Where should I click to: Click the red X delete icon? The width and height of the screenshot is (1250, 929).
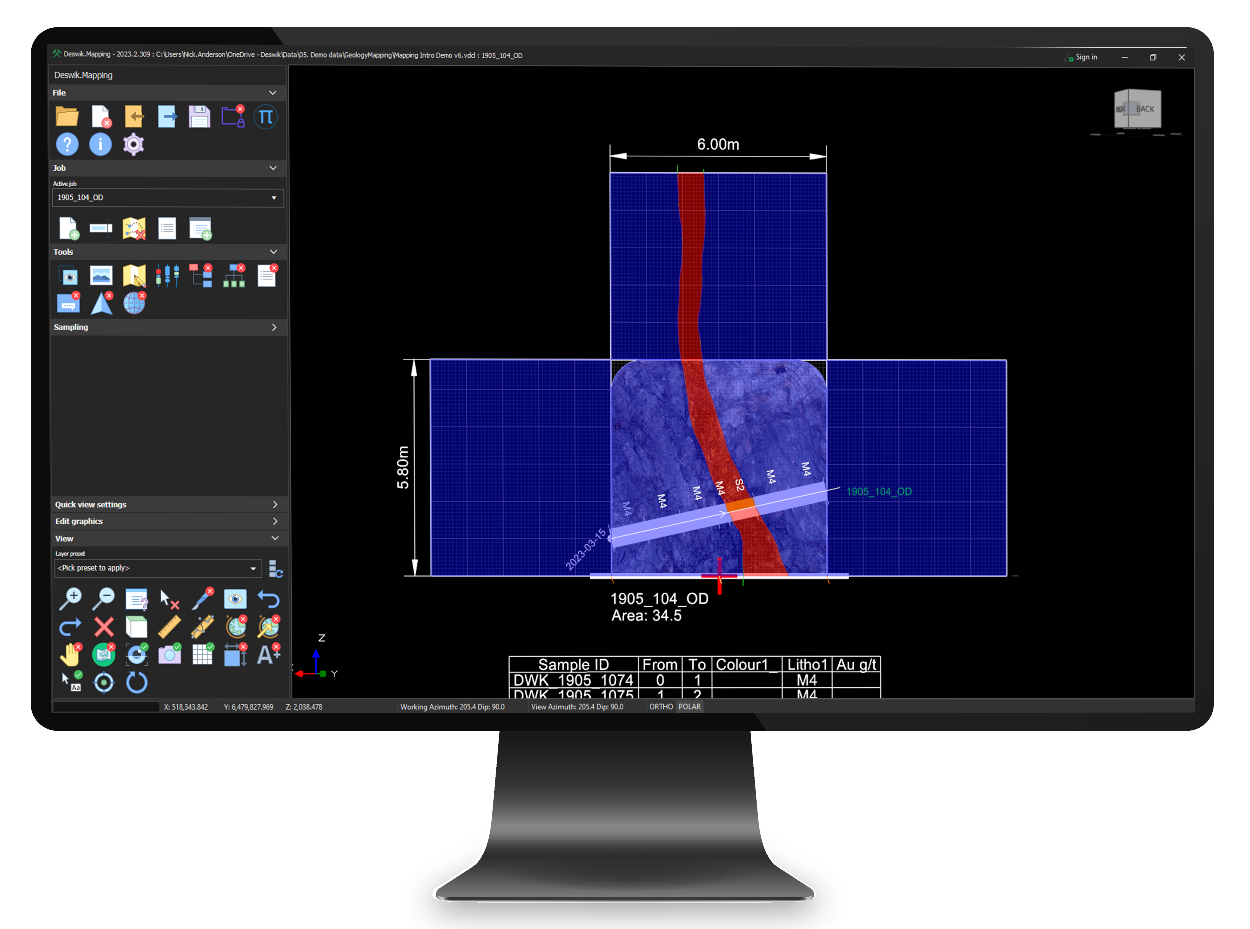[103, 627]
